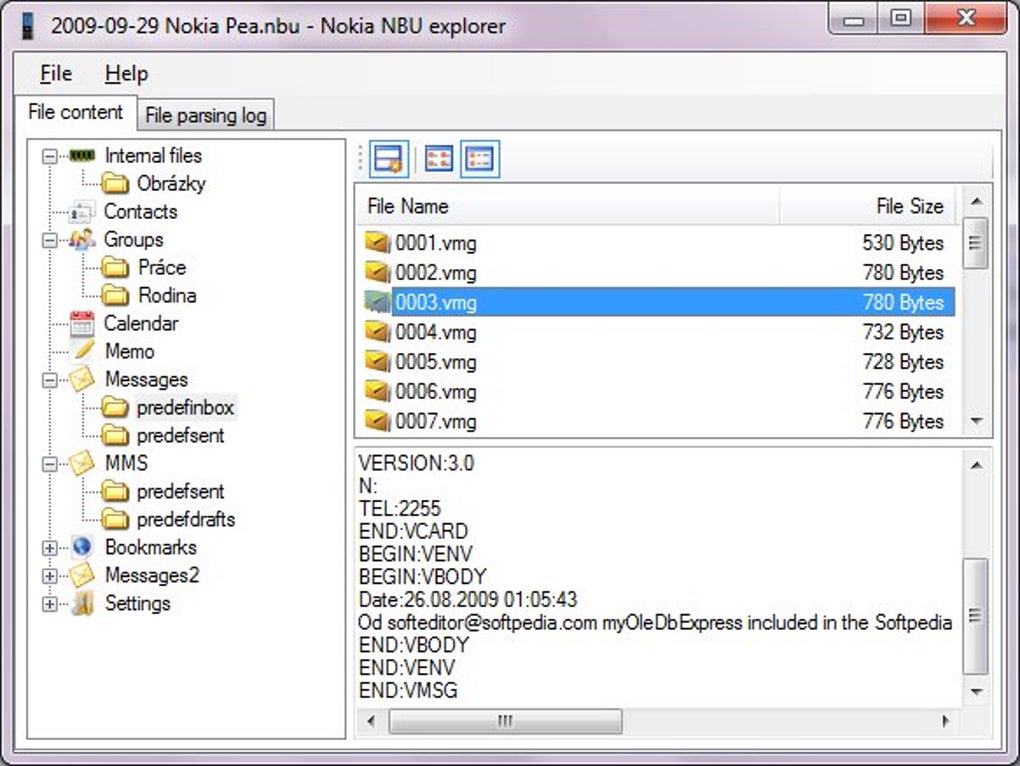
Task: Click envelope icon of 0006.vmg
Action: click(377, 391)
